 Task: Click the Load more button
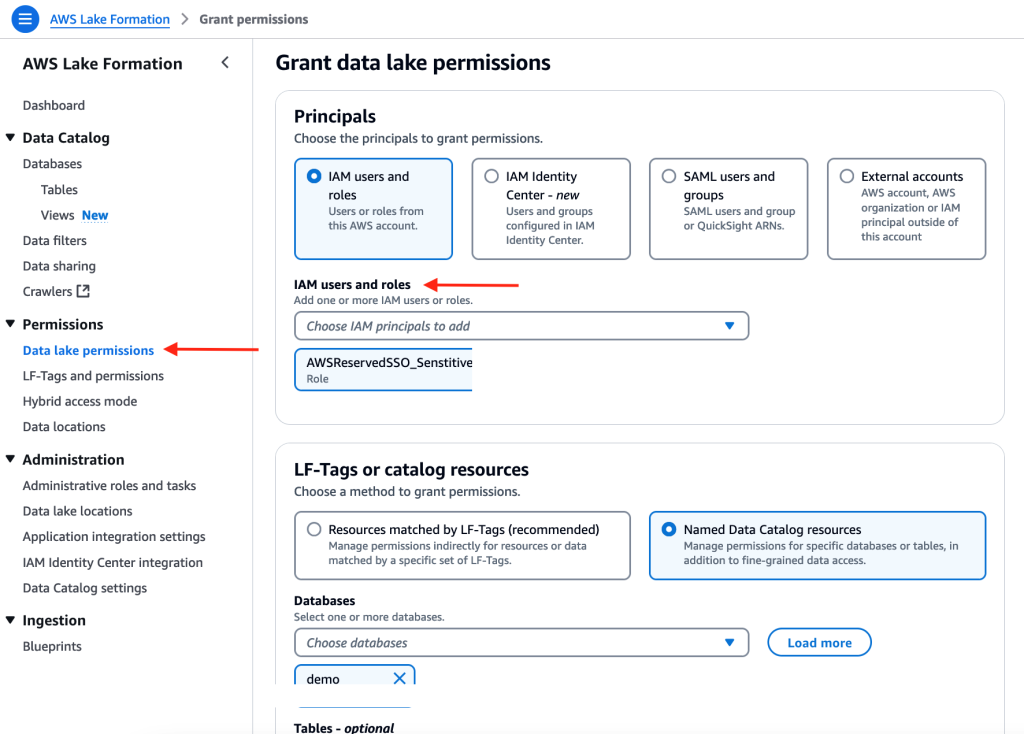[819, 642]
